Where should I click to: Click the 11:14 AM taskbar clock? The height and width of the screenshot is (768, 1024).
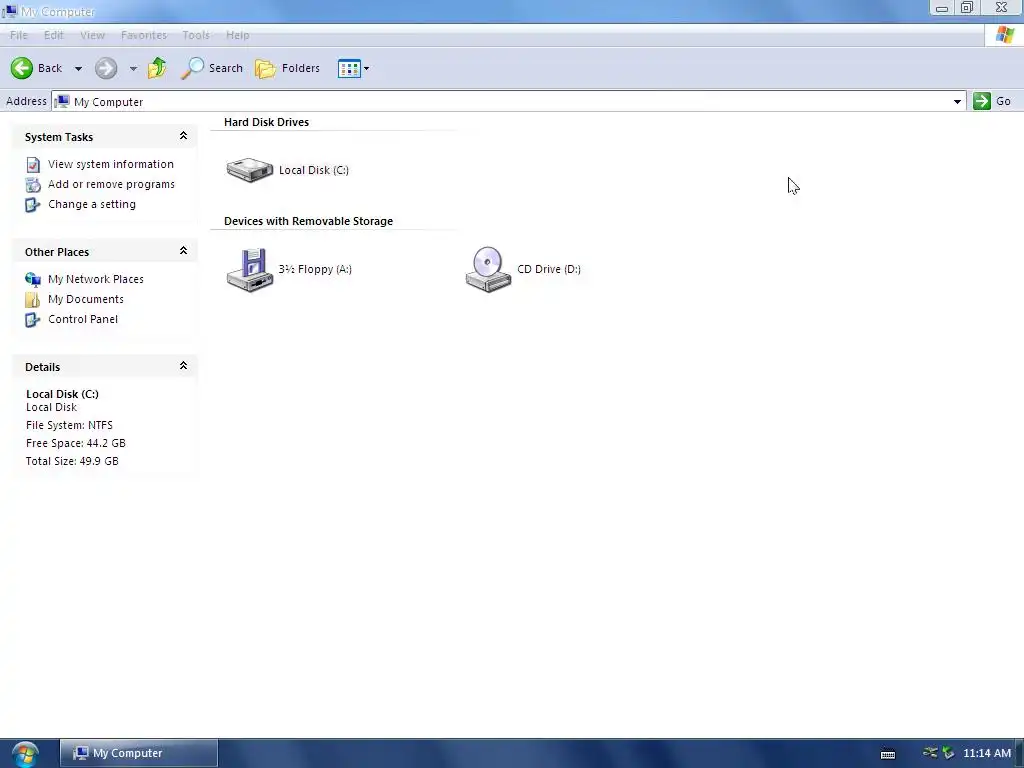click(x=987, y=753)
